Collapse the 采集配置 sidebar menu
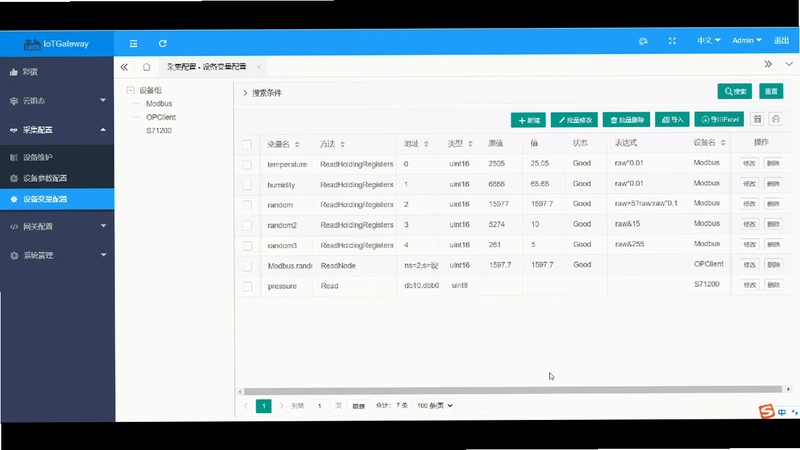The height and width of the screenshot is (450, 800). coord(57,130)
